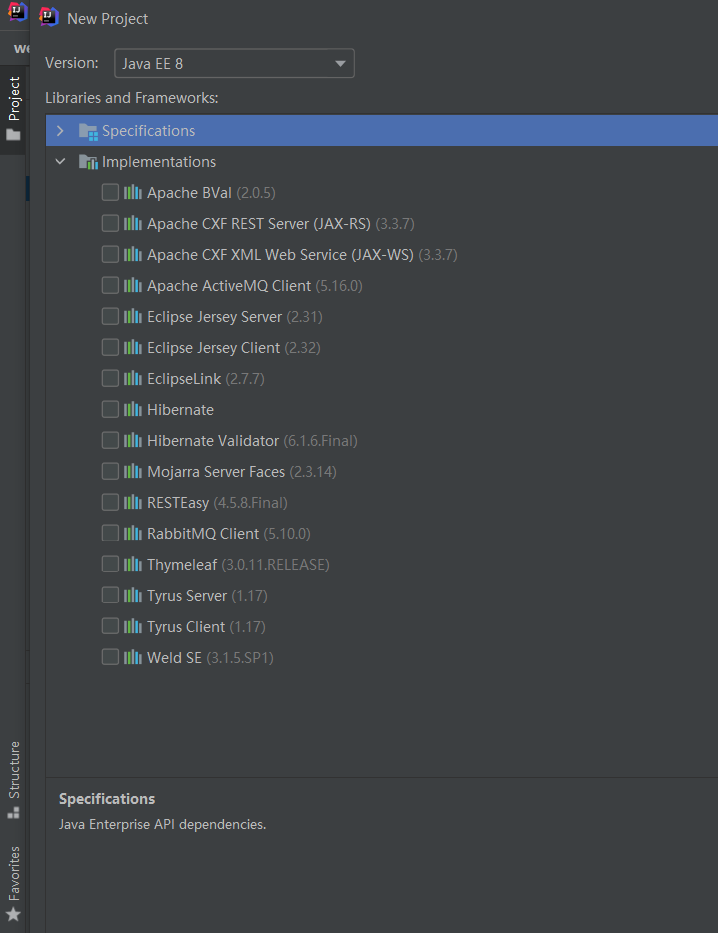The height and width of the screenshot is (933, 718).
Task: Select the Hibernate Validator (6.1.6.Final) text
Action: 252,440
